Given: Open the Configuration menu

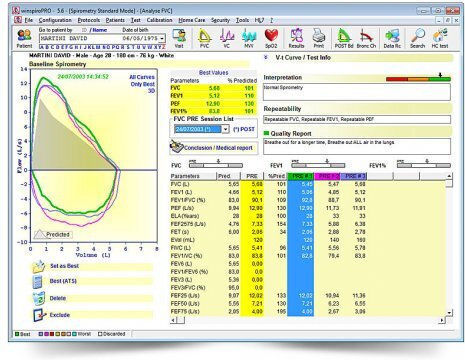Looking at the screenshot, I should 55,20.
